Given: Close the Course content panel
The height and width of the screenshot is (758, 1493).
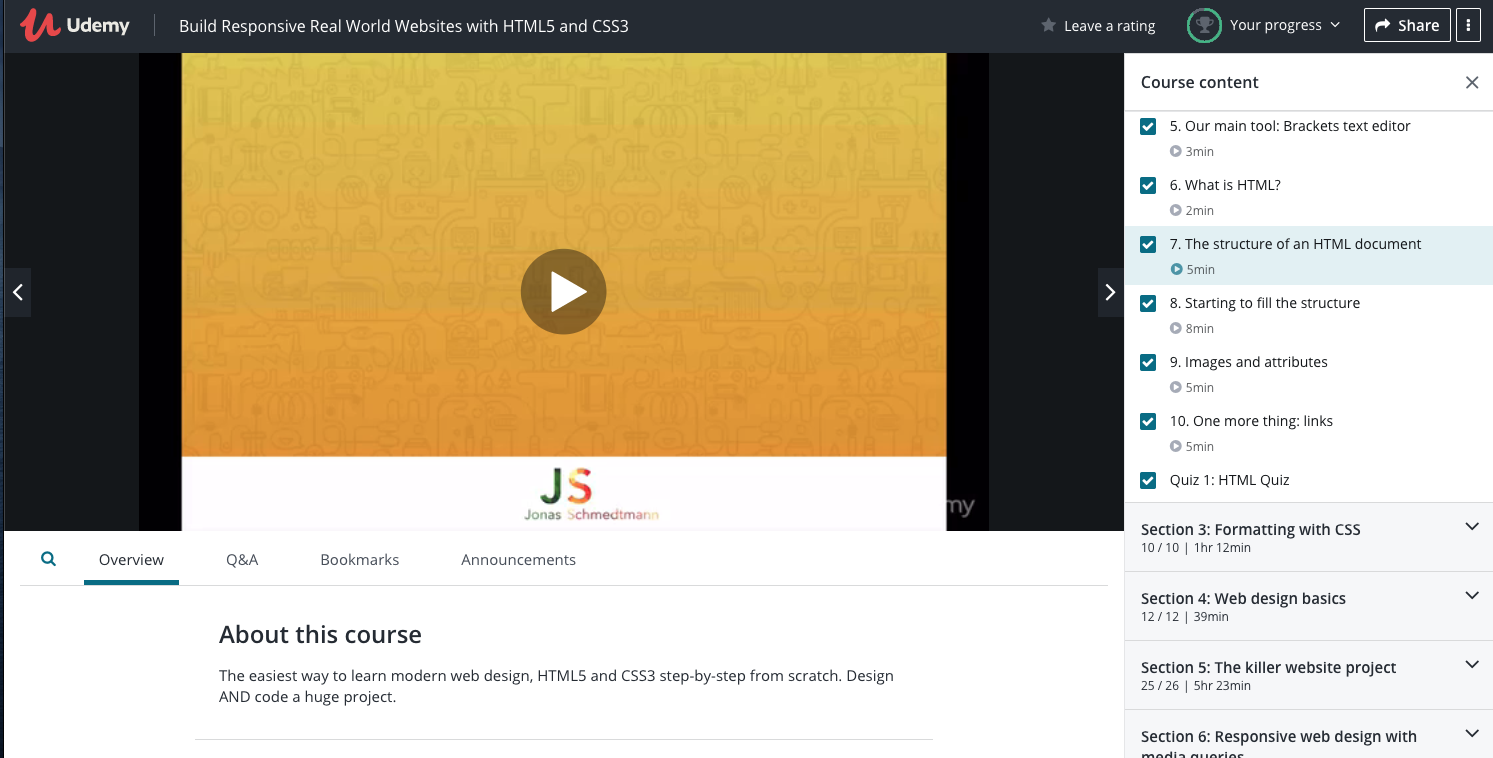Looking at the screenshot, I should (x=1471, y=82).
